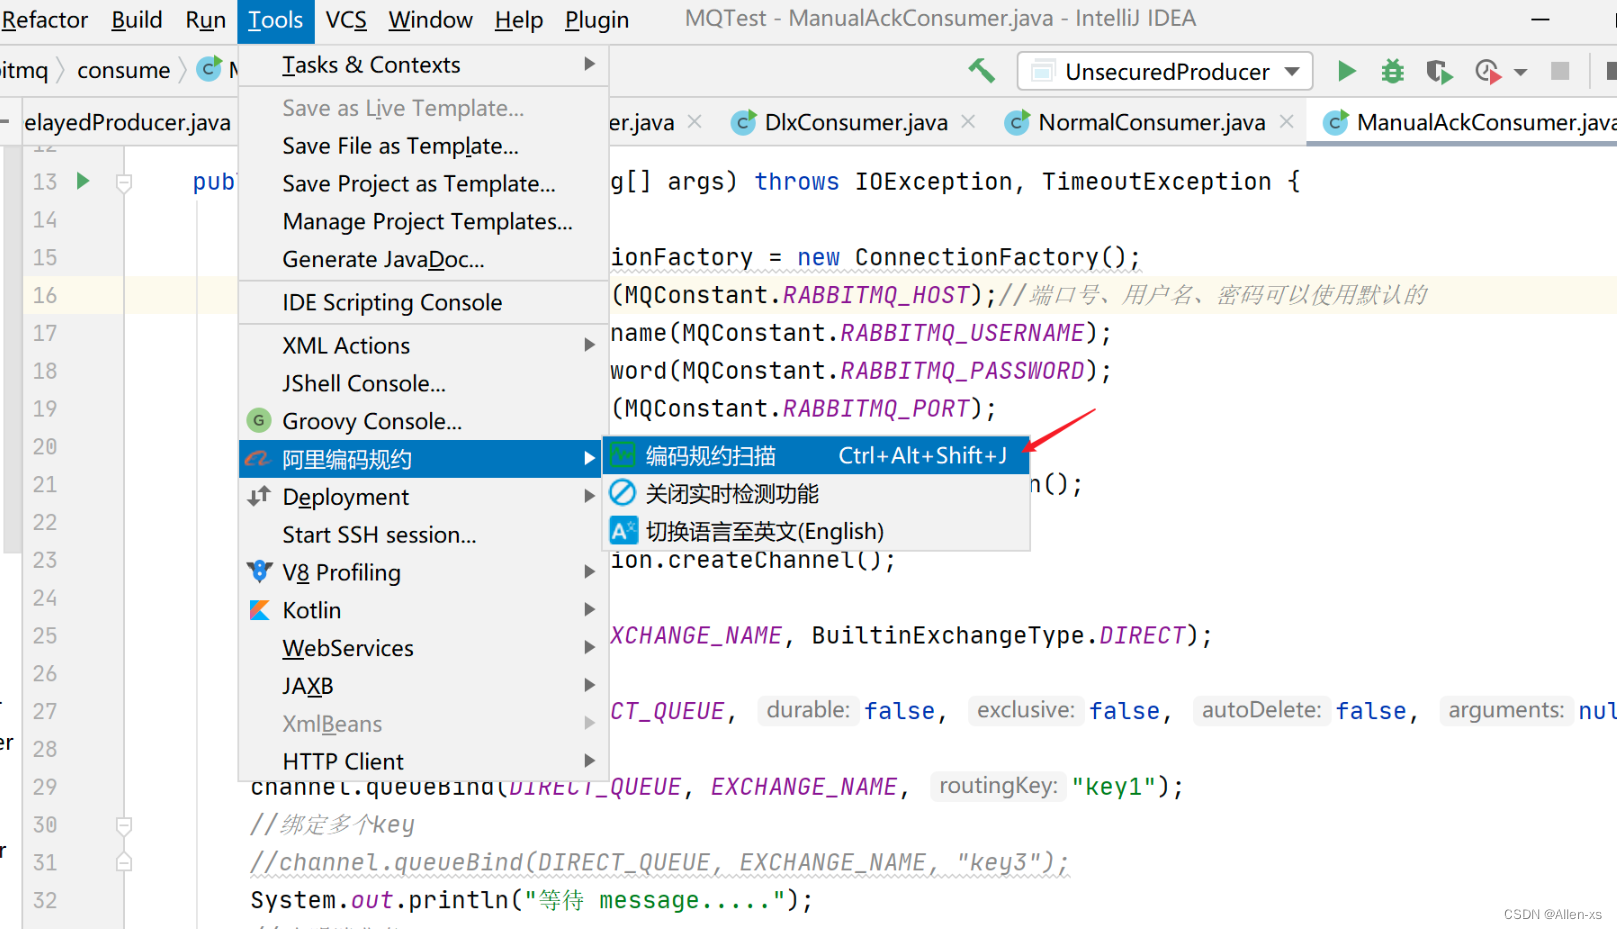Expand the HTTP Client submenu
The image size is (1617, 929).
tap(423, 762)
